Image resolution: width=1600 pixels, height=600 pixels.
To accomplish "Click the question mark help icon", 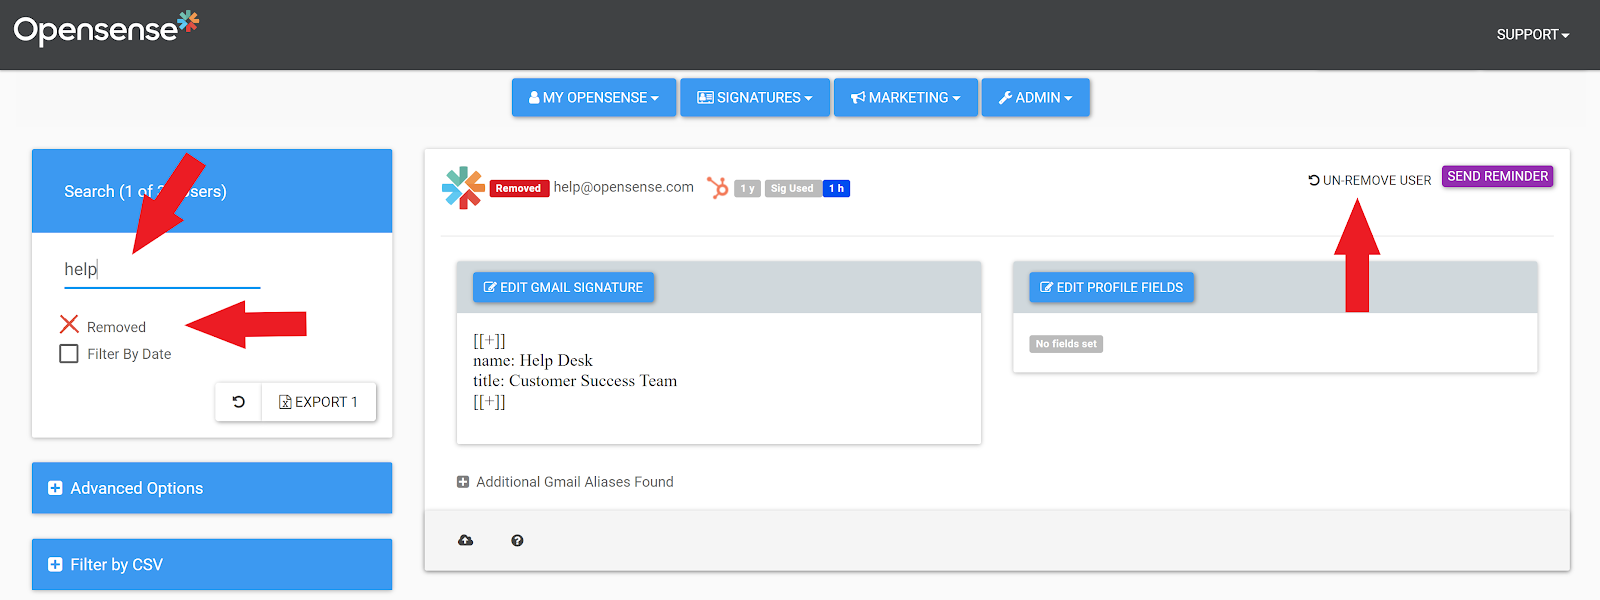I will 517,540.
